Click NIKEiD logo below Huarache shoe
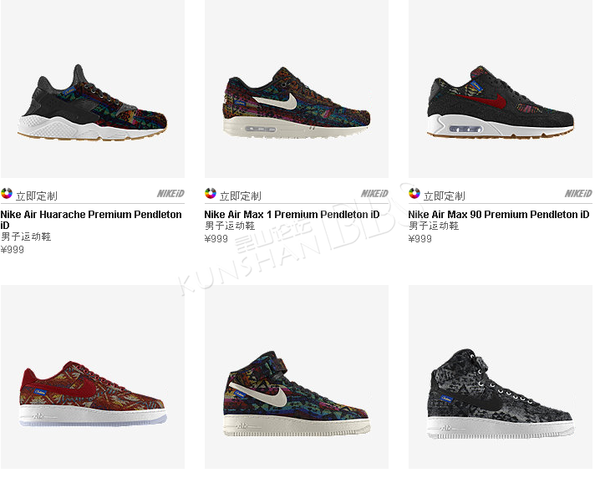 [x=171, y=194]
